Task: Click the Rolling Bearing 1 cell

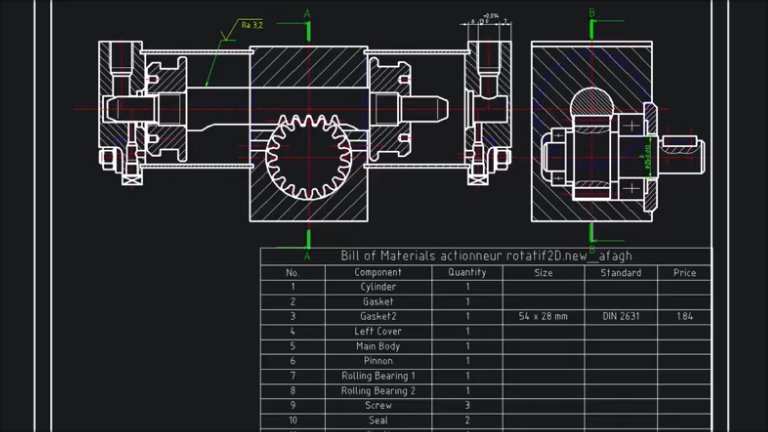Action: click(378, 376)
